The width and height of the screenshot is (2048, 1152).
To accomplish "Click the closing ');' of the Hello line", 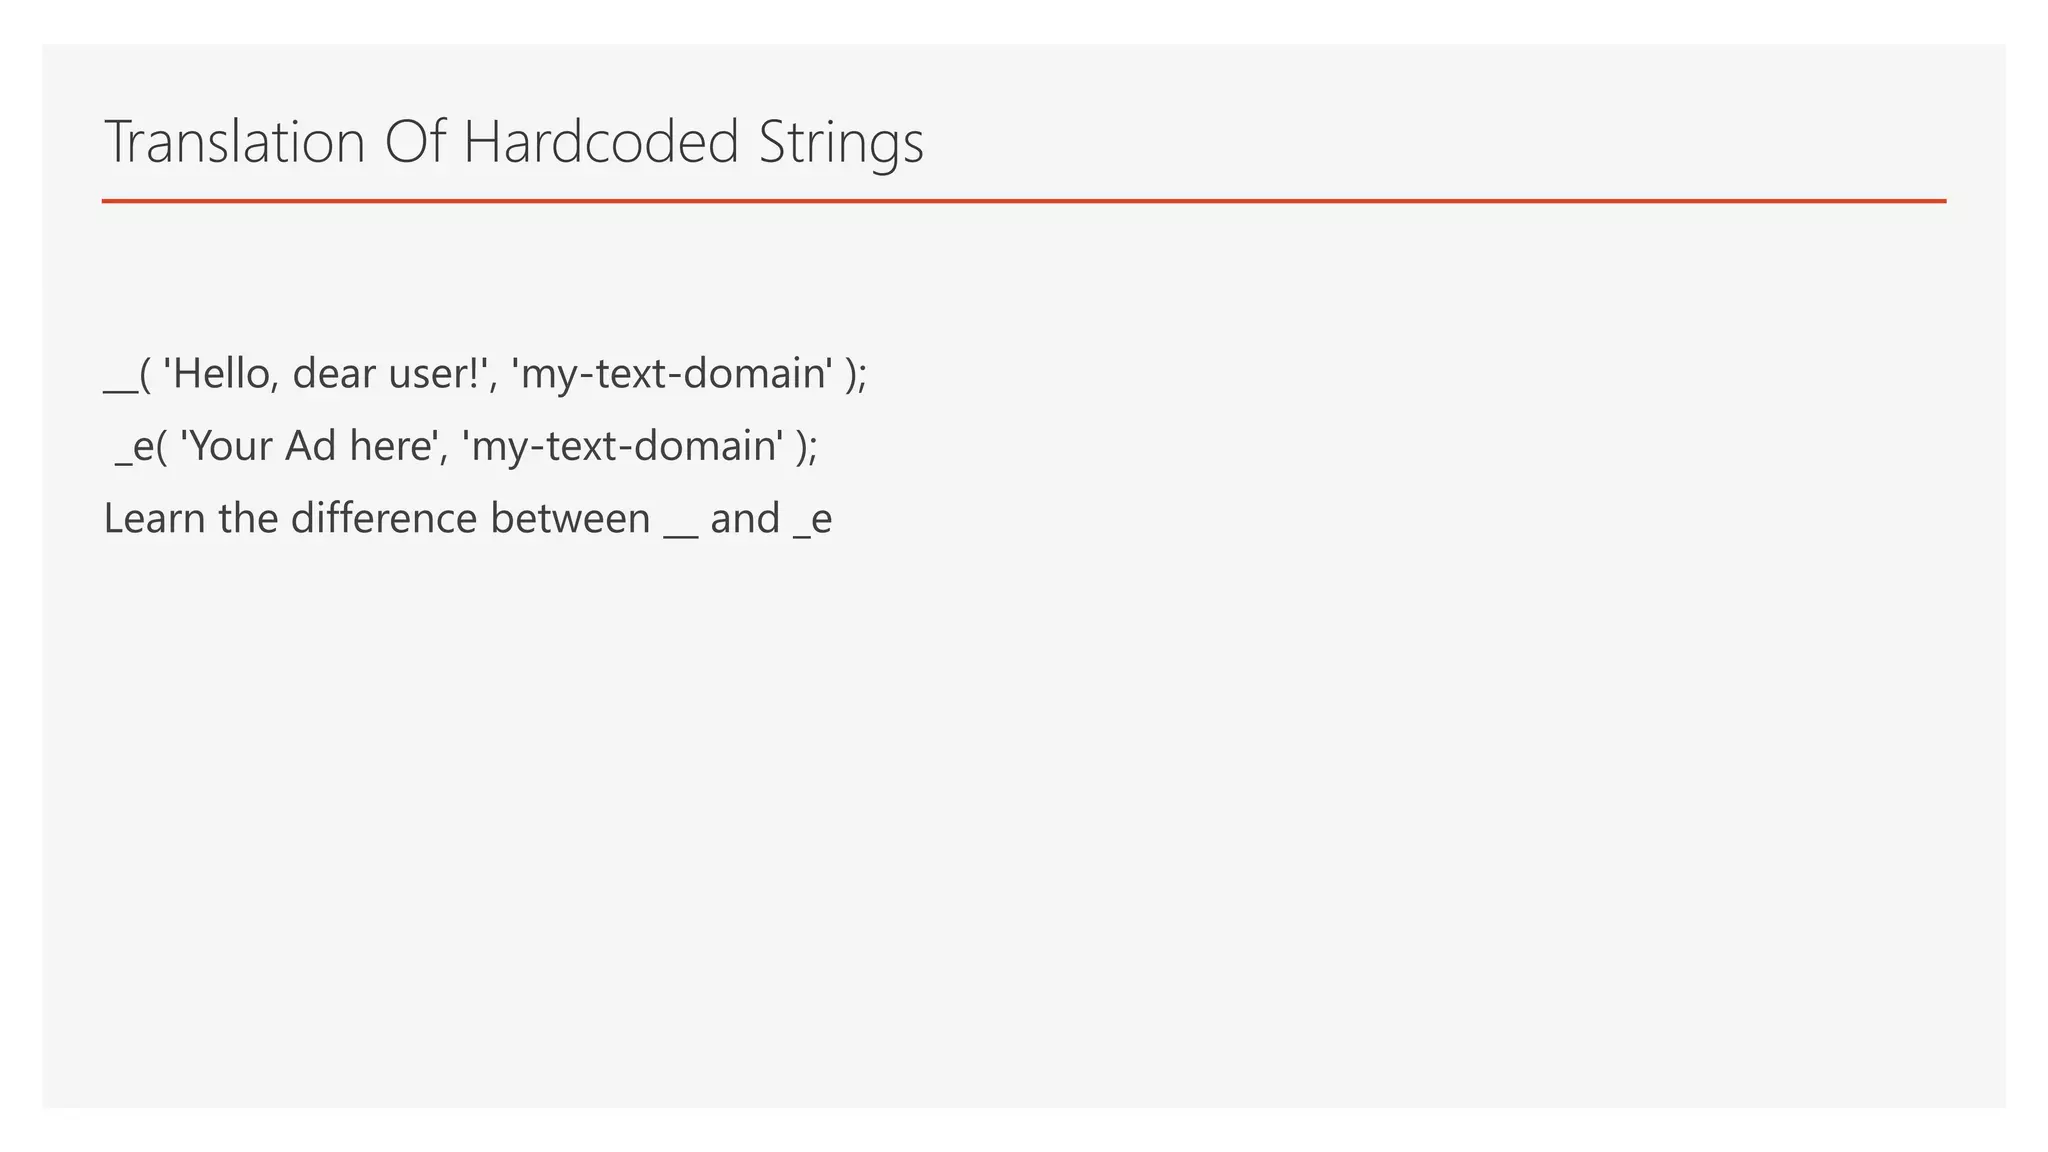I will [x=856, y=374].
